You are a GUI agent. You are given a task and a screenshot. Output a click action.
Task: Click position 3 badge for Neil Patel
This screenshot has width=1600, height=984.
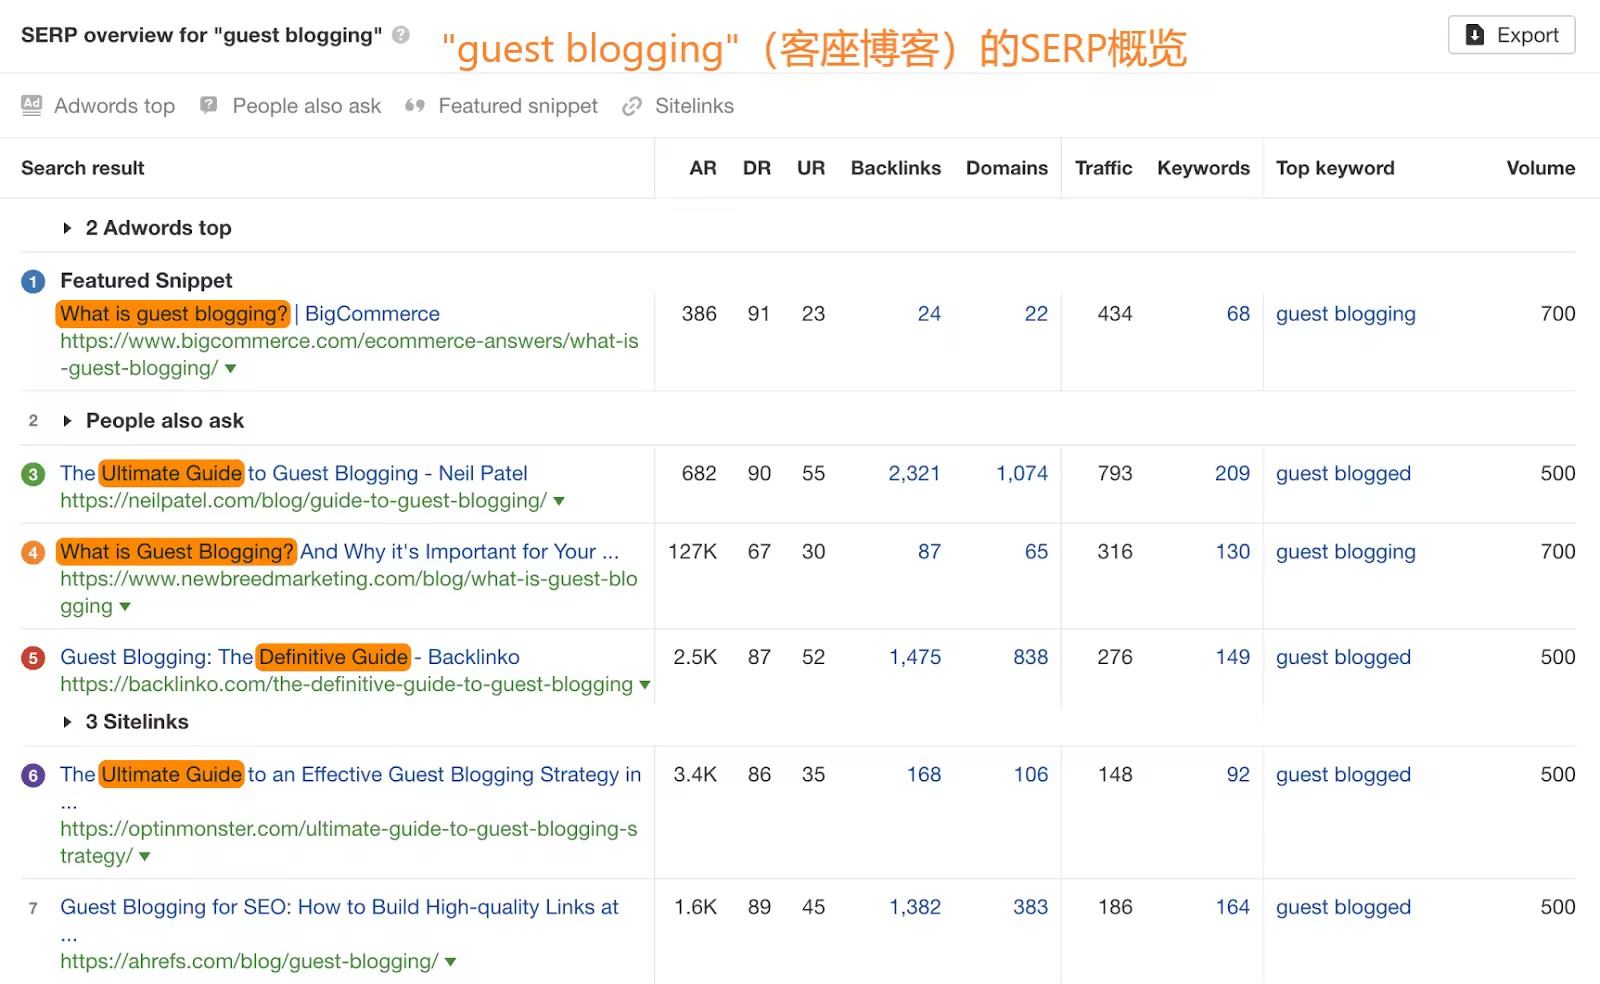(x=33, y=474)
